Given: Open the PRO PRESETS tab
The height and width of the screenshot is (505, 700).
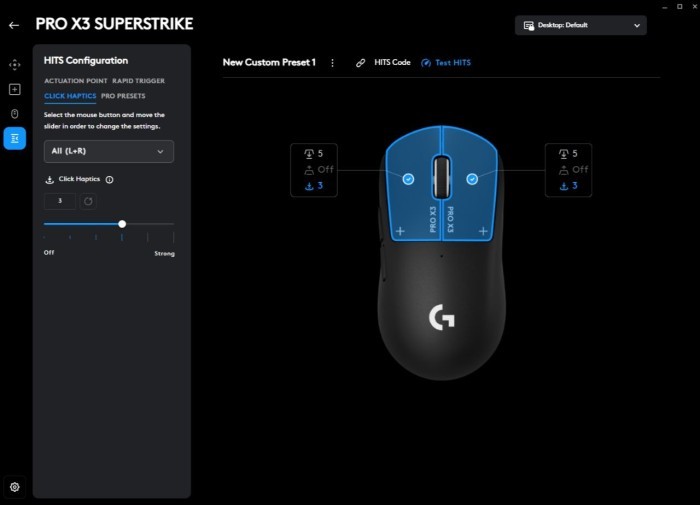Looking at the screenshot, I should 123,96.
